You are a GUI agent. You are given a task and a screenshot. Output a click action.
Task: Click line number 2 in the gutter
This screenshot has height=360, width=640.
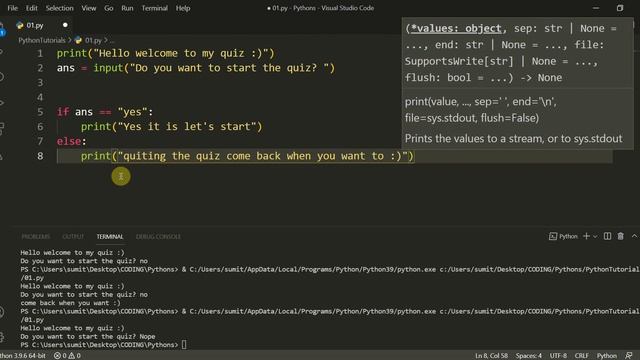click(40, 68)
